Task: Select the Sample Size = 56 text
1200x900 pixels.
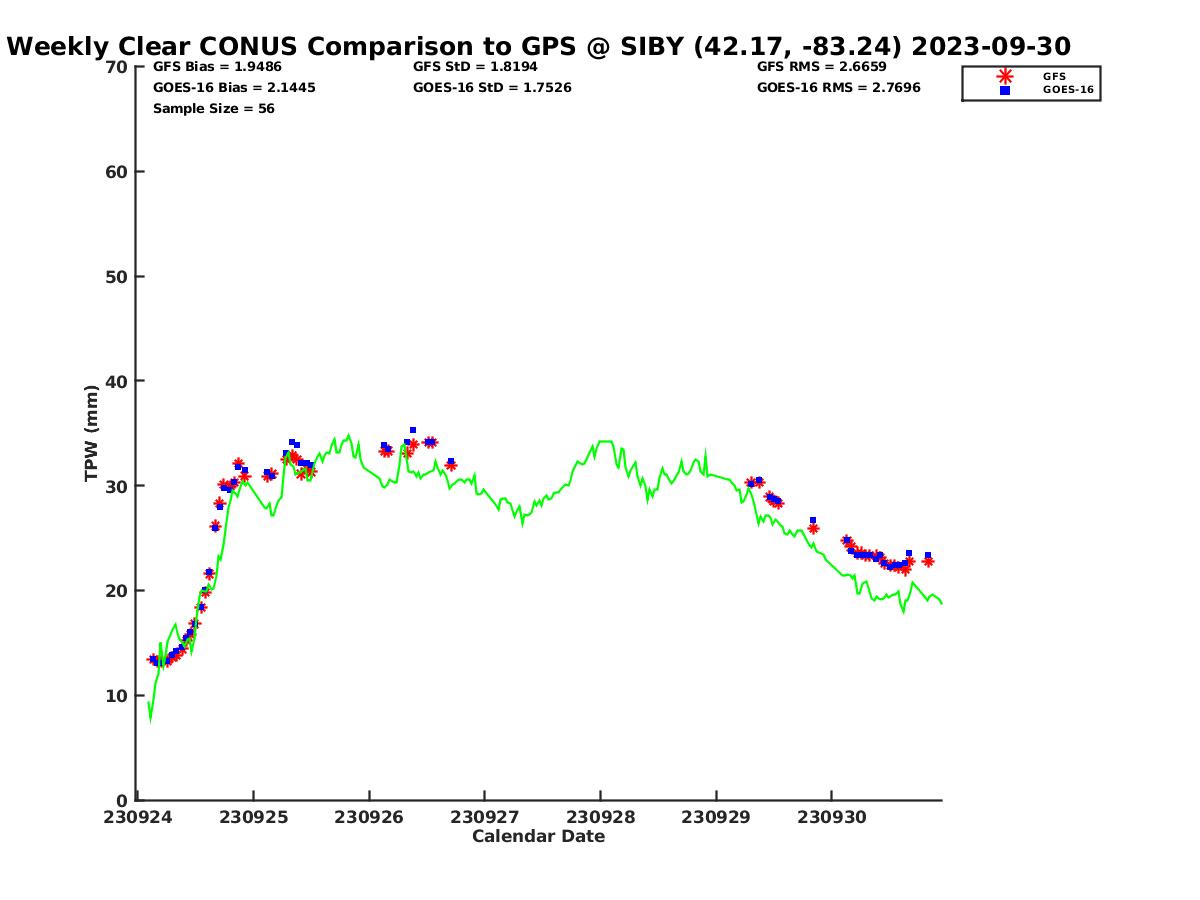Action: point(214,109)
